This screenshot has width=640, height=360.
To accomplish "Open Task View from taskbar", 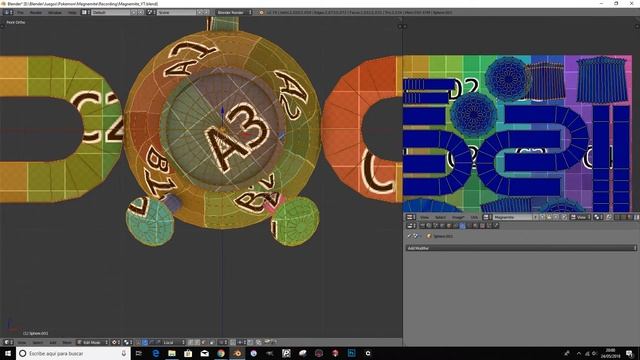I will coord(139,353).
